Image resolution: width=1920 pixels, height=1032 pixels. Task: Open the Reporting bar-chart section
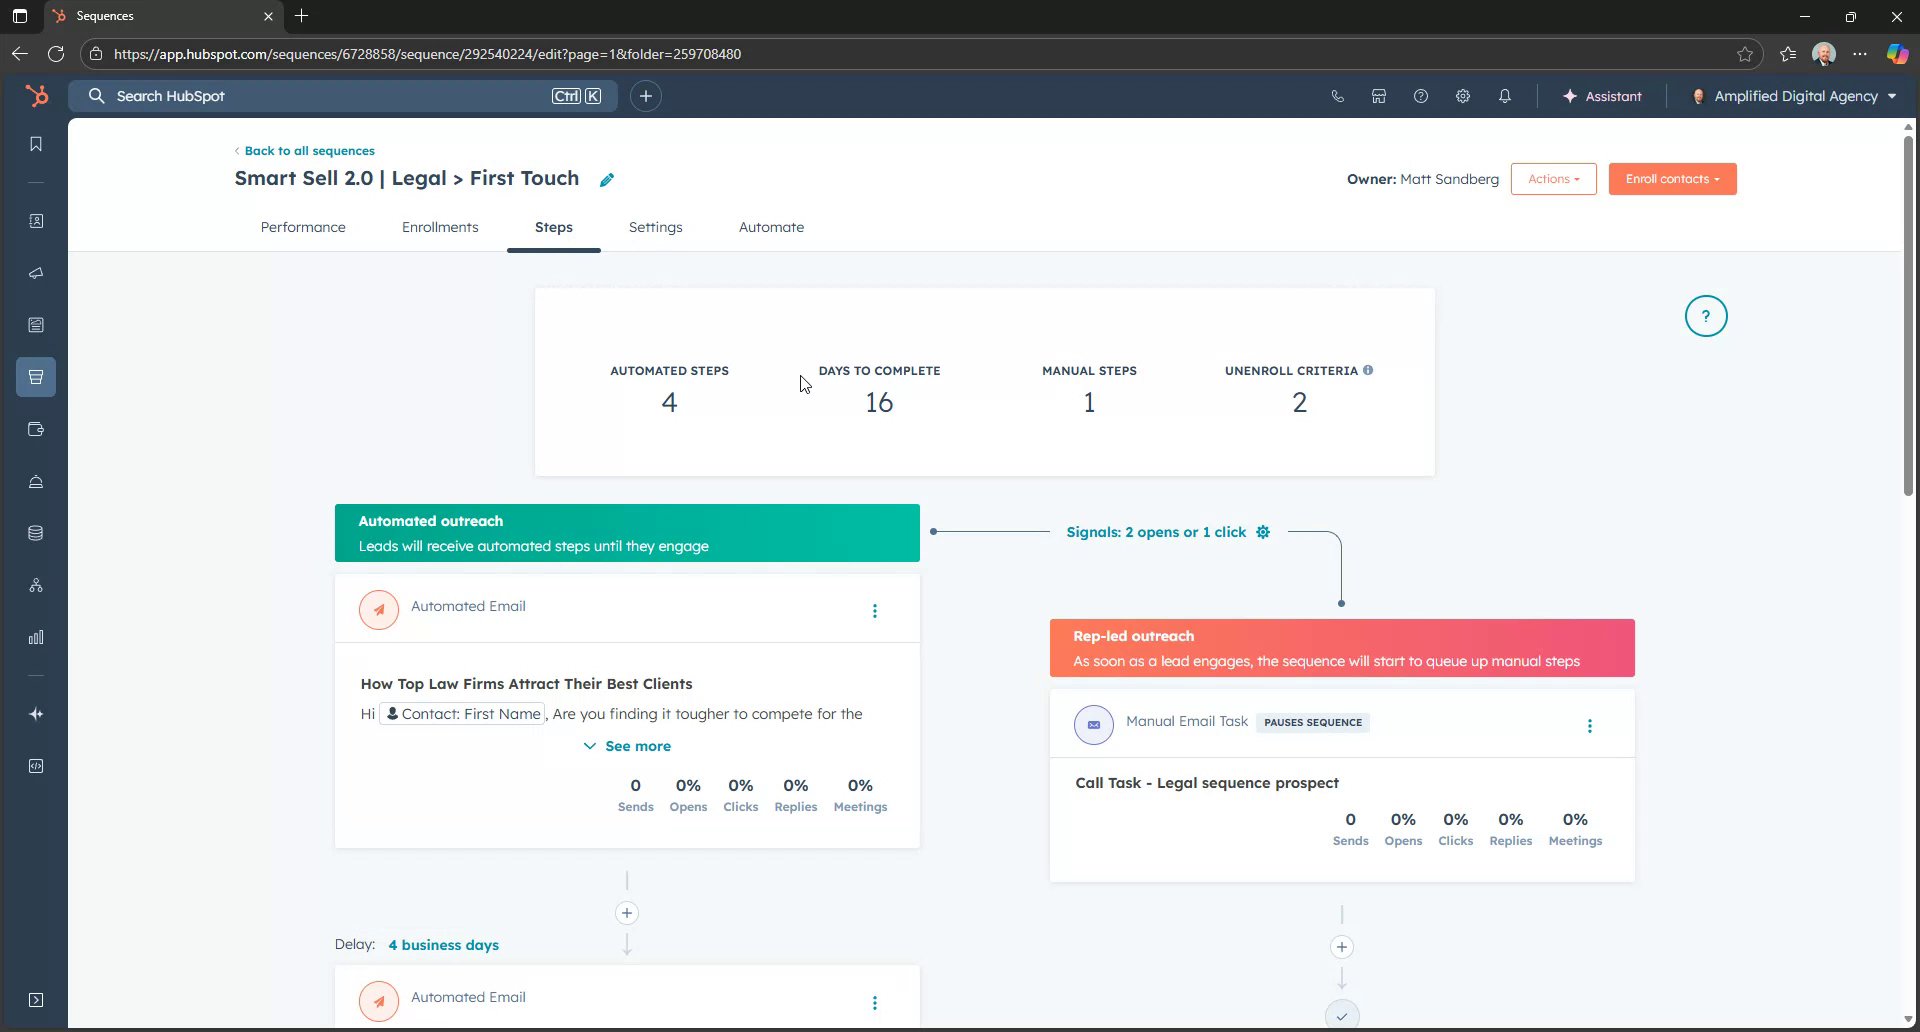coord(36,637)
